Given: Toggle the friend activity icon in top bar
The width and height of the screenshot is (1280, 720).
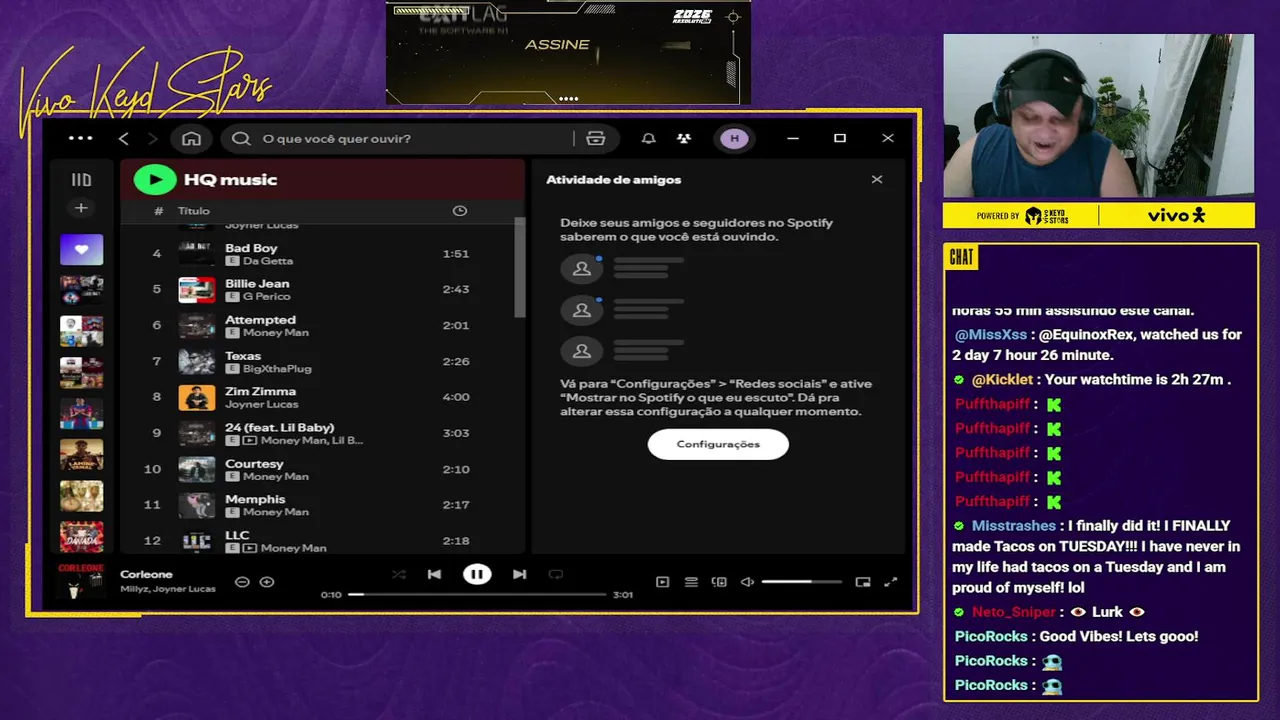Looking at the screenshot, I should [683, 138].
